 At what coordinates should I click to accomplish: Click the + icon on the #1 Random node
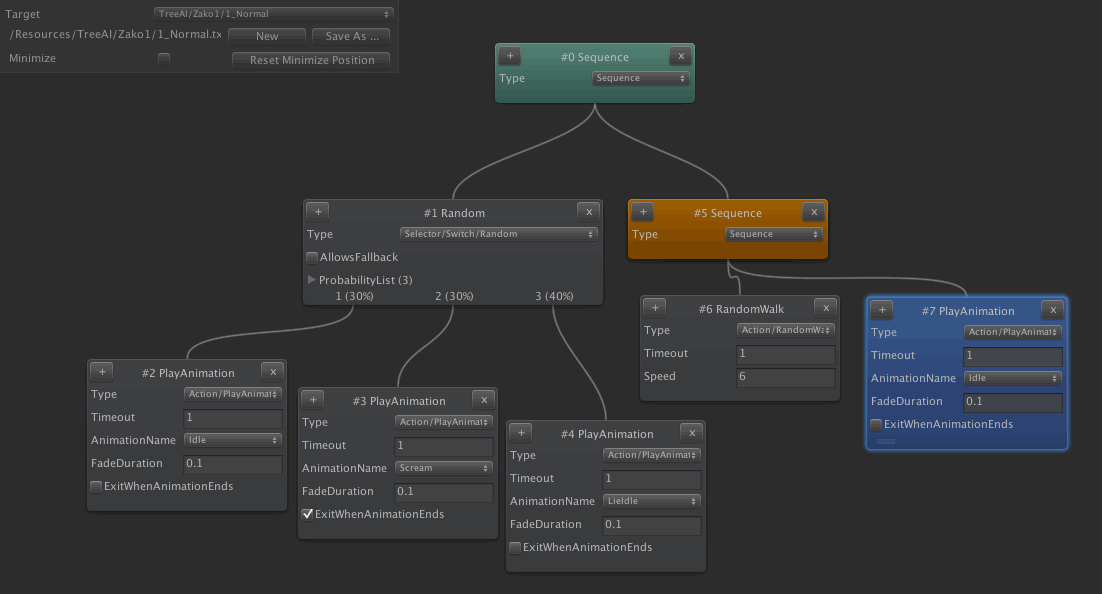[317, 211]
